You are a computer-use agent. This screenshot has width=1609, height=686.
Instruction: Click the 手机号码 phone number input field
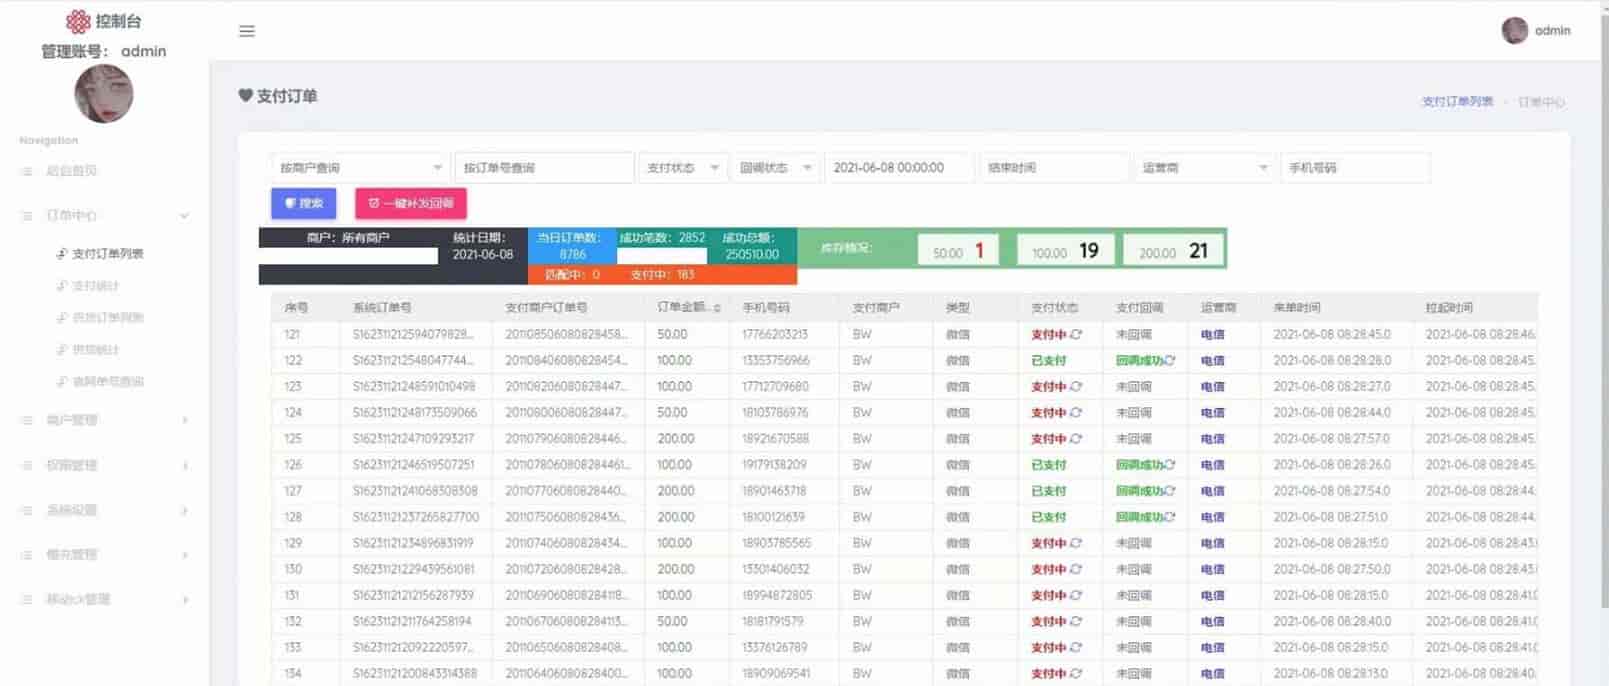1354,168
